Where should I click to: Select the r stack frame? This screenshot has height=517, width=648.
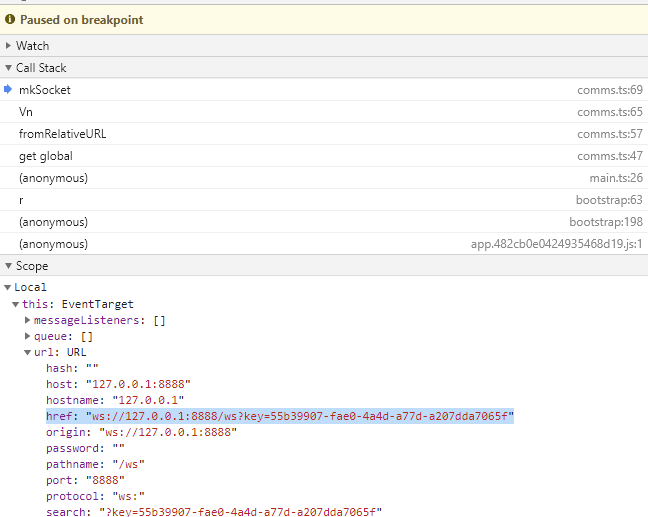click(324, 200)
